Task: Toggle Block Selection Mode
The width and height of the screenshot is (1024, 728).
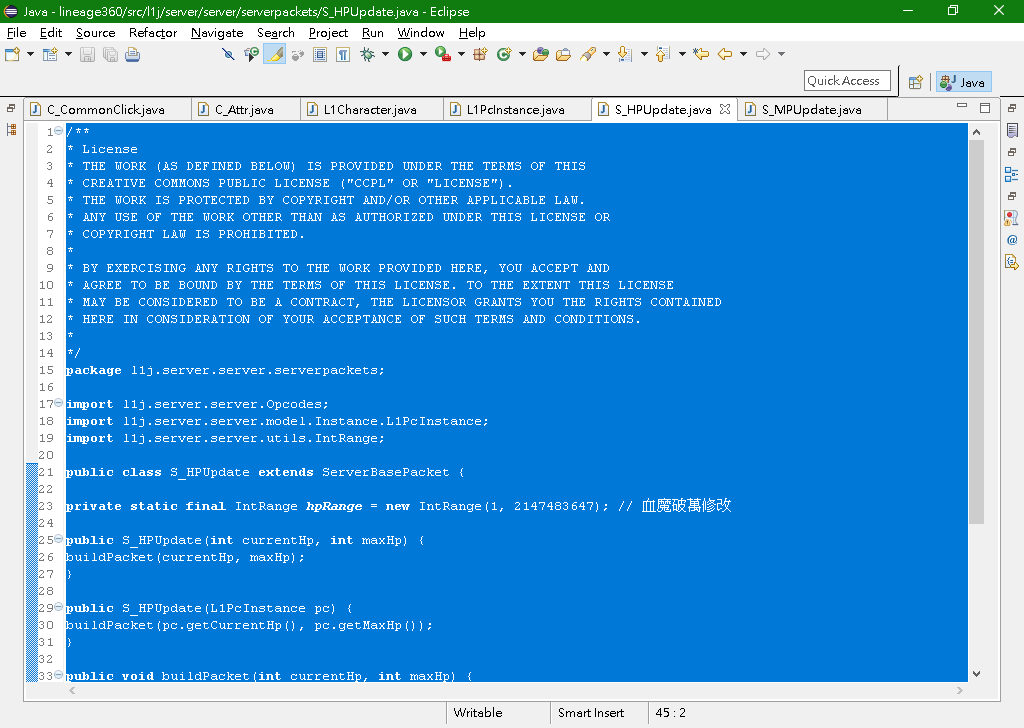Action: (x=320, y=55)
